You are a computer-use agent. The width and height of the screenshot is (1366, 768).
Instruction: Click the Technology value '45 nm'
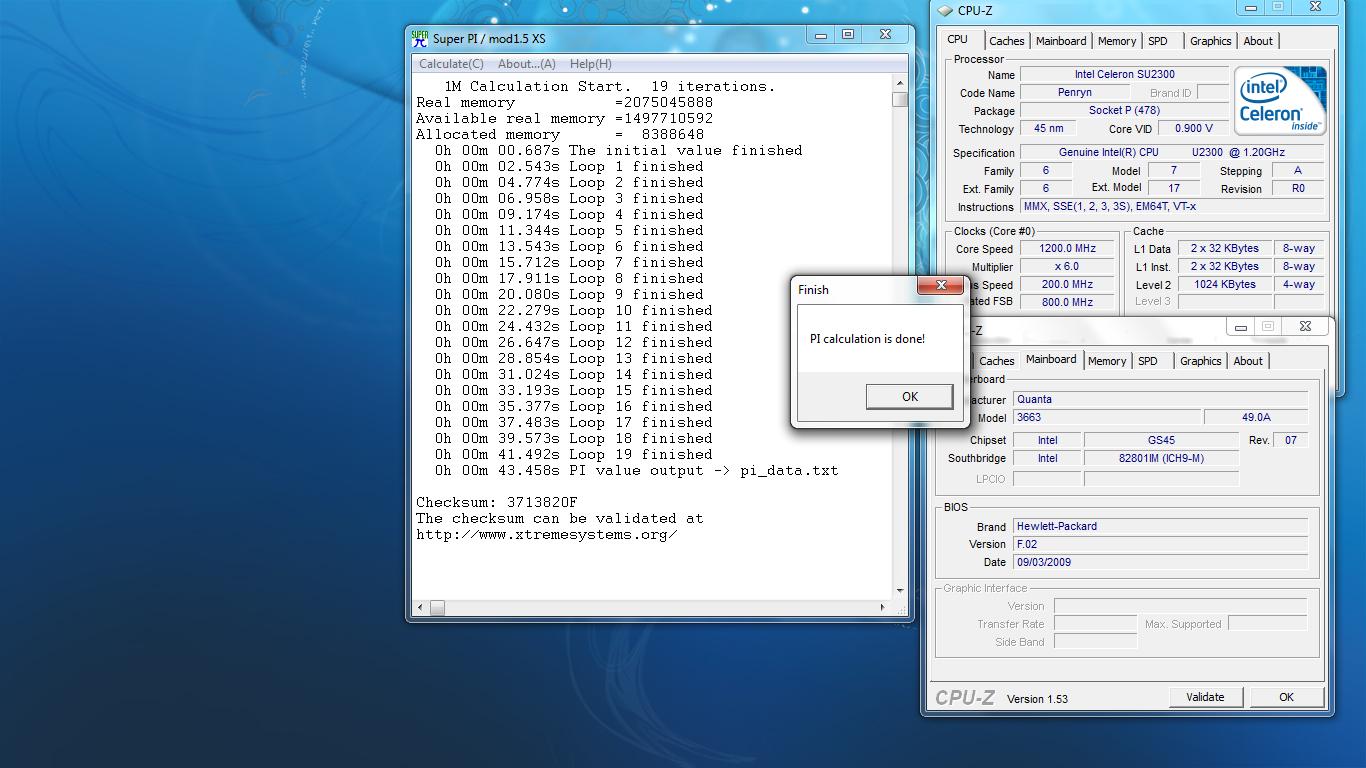1048,128
